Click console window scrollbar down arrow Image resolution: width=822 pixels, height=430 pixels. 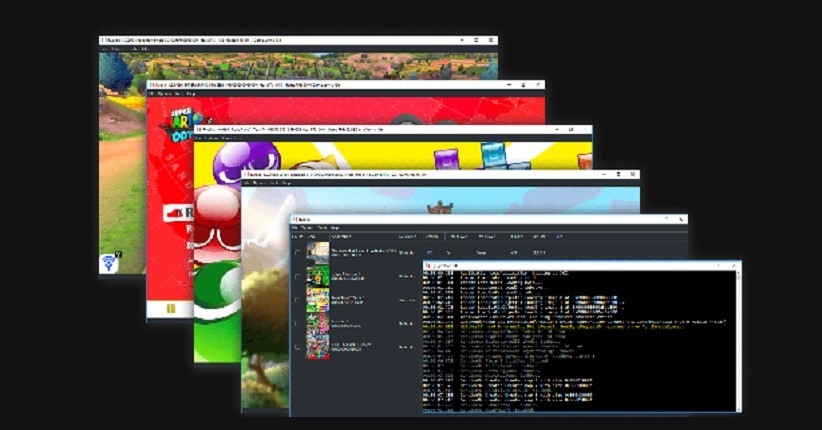coord(738,409)
